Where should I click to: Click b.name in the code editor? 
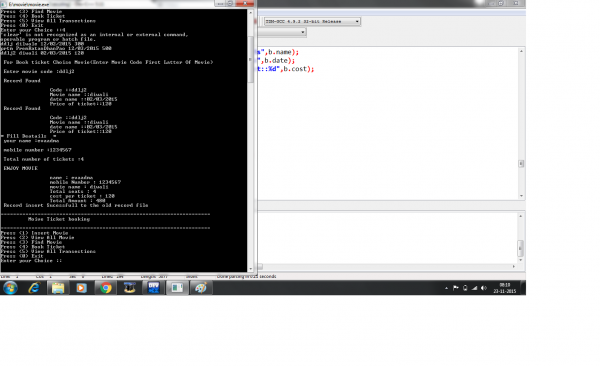pos(280,52)
